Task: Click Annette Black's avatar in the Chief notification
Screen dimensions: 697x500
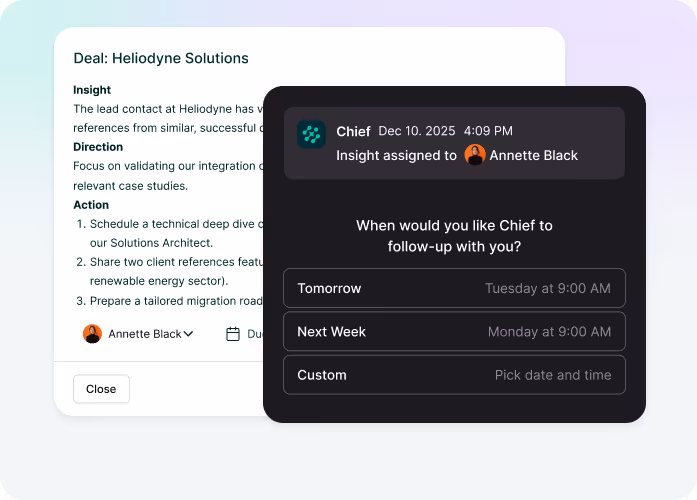Action: pos(475,155)
